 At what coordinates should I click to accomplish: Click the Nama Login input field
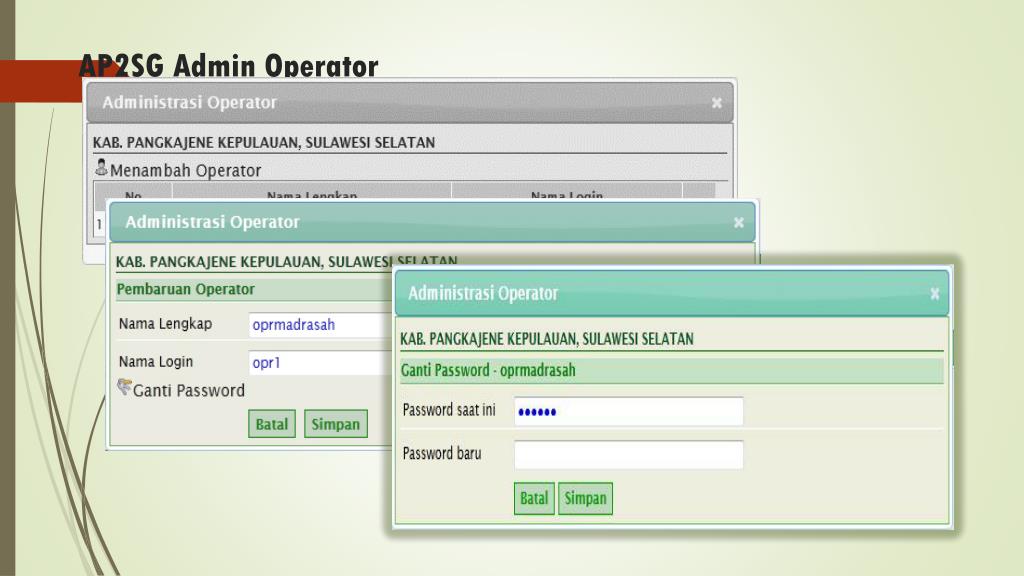tap(321, 362)
